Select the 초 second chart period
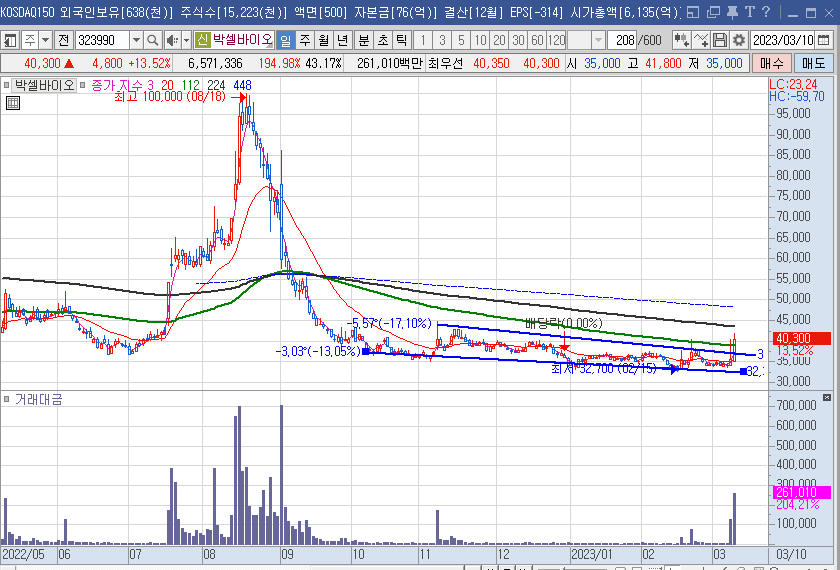 [382, 40]
